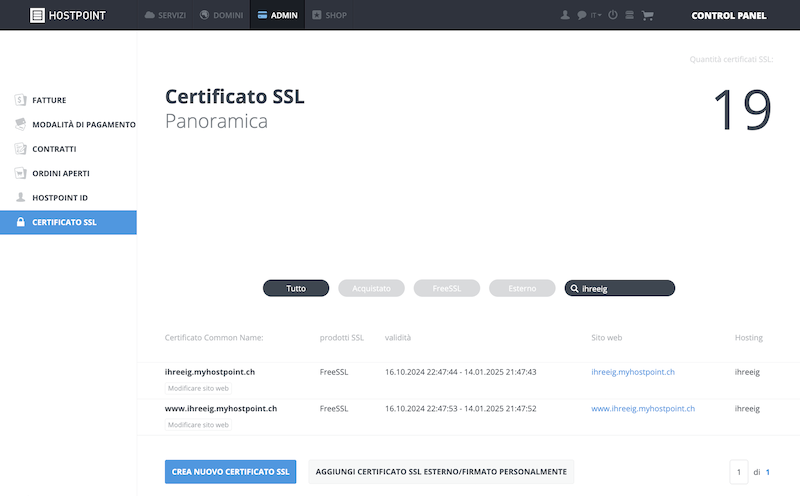Click the Certificato SSL padlock icon
The height and width of the screenshot is (496, 800).
(20, 221)
